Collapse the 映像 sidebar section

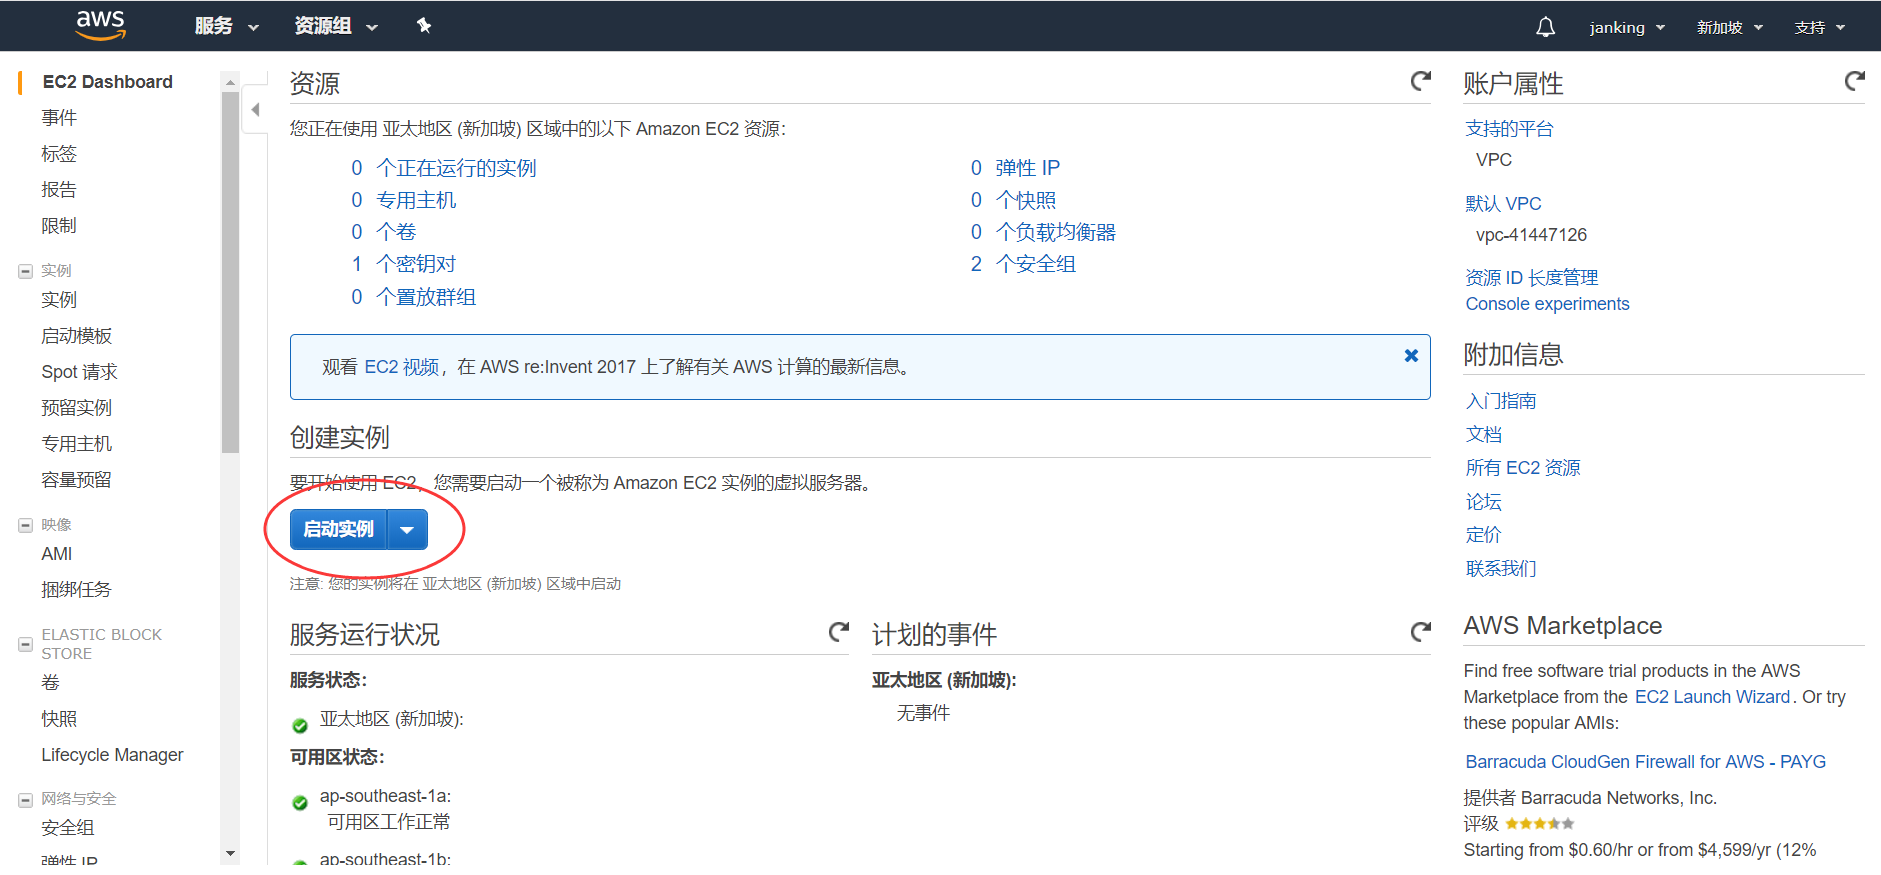pos(26,525)
